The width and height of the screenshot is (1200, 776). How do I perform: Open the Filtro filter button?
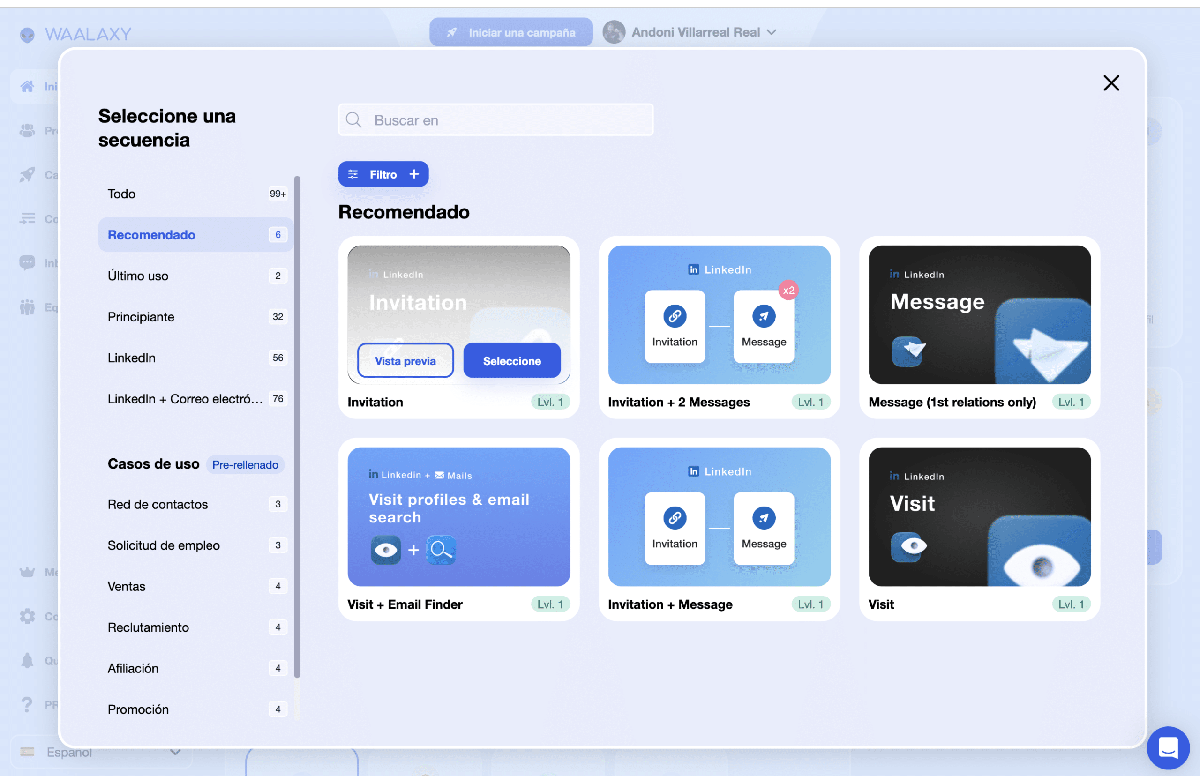click(383, 174)
